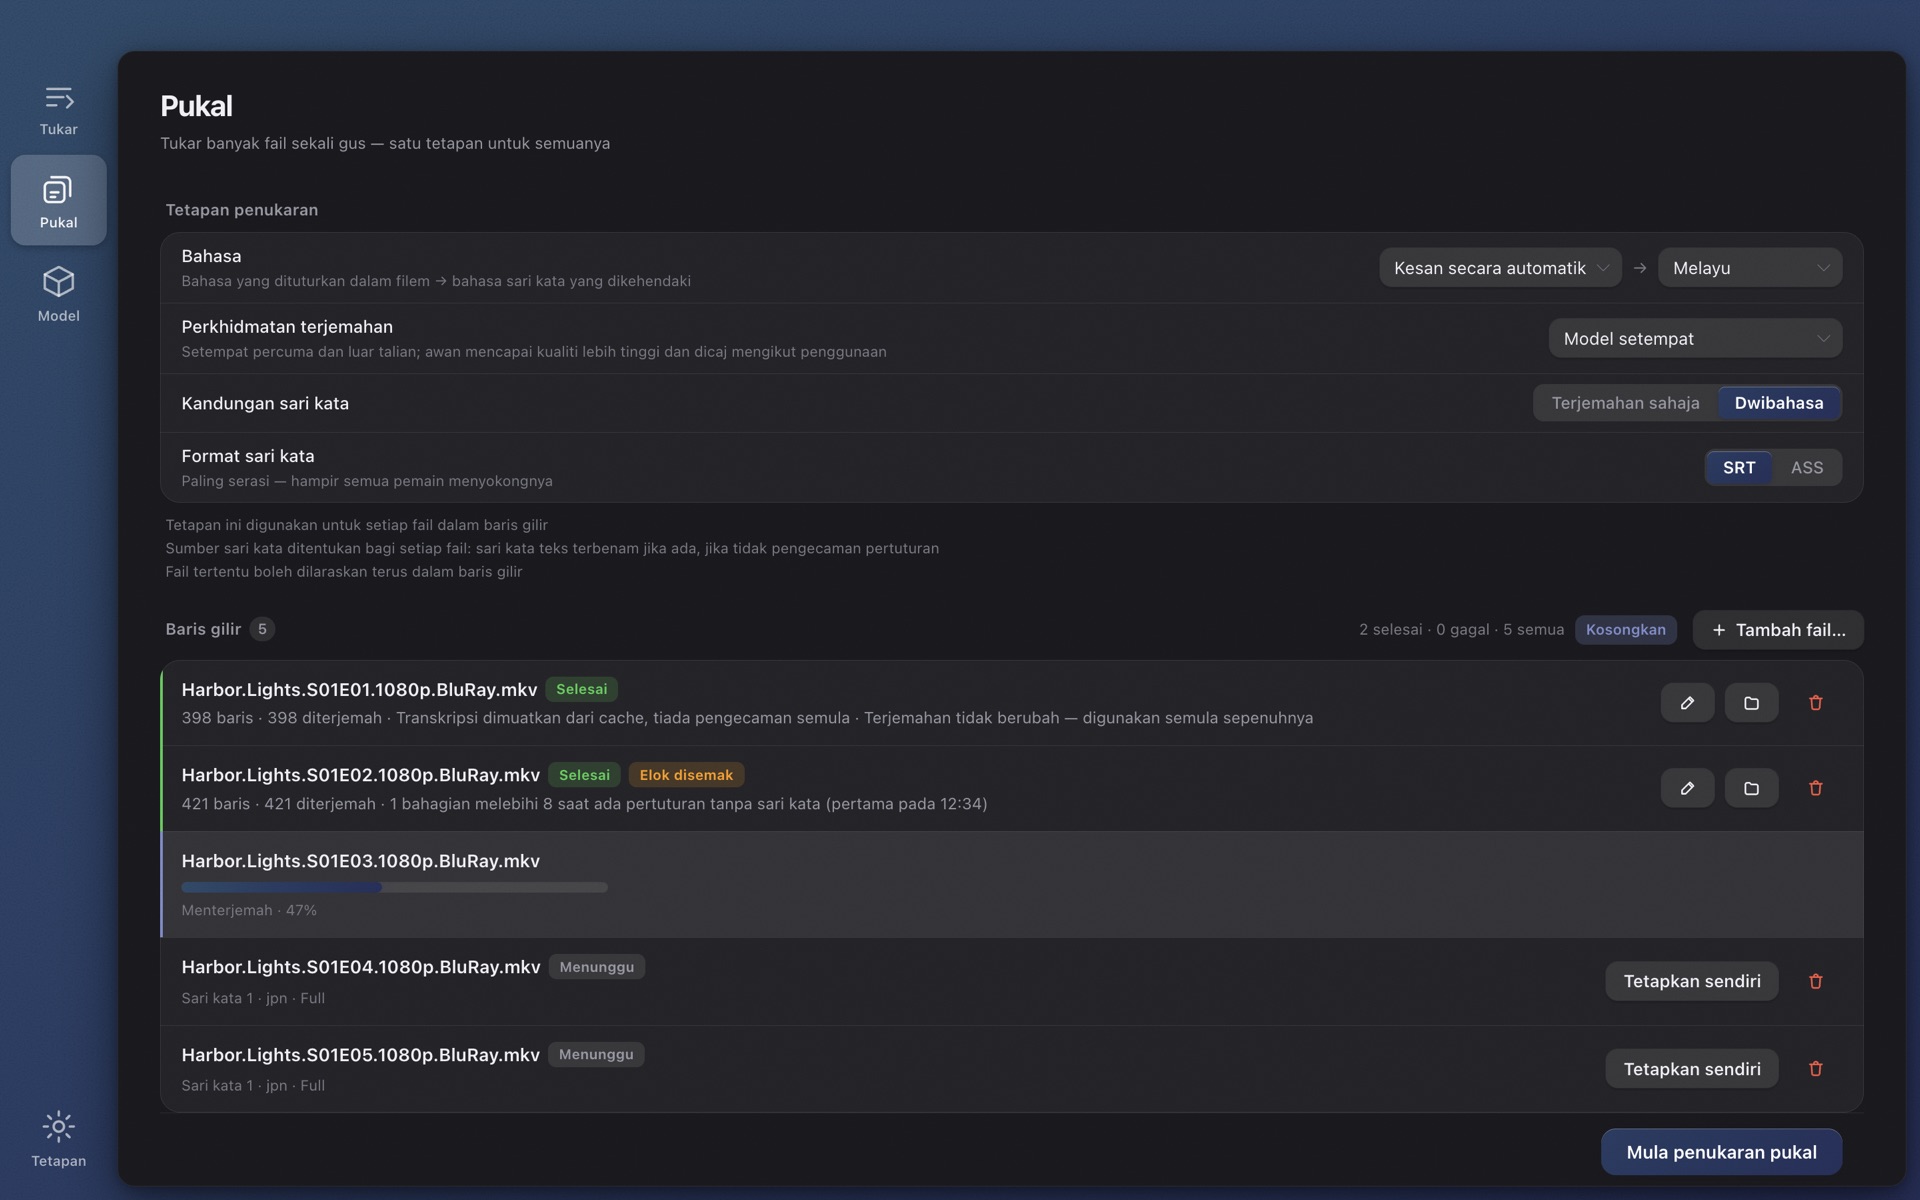
Task: Delete S01E05 from the queue
Action: coord(1815,1069)
